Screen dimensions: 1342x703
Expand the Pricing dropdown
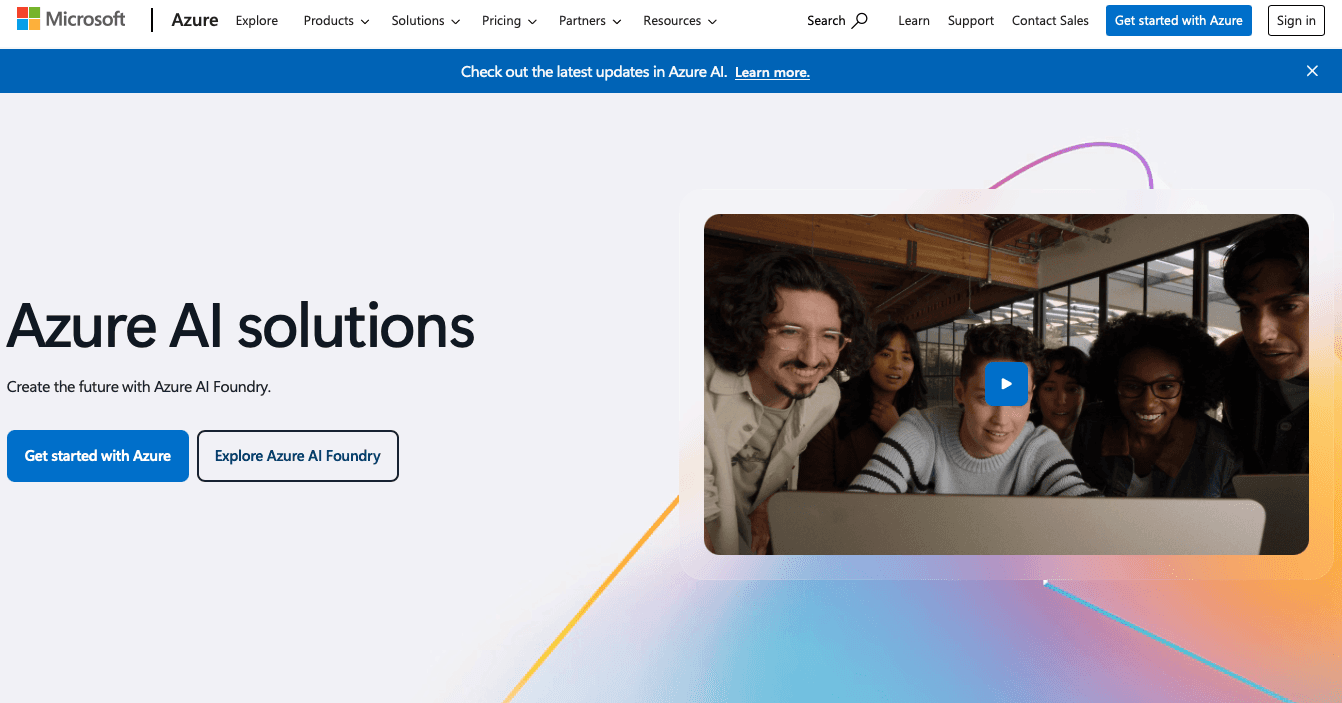click(509, 20)
